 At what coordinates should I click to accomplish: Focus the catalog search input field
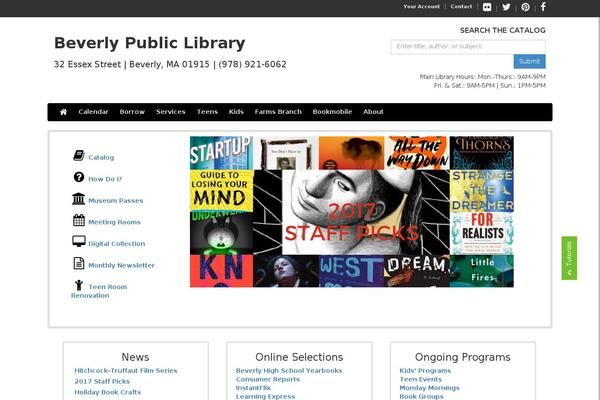pos(468,47)
